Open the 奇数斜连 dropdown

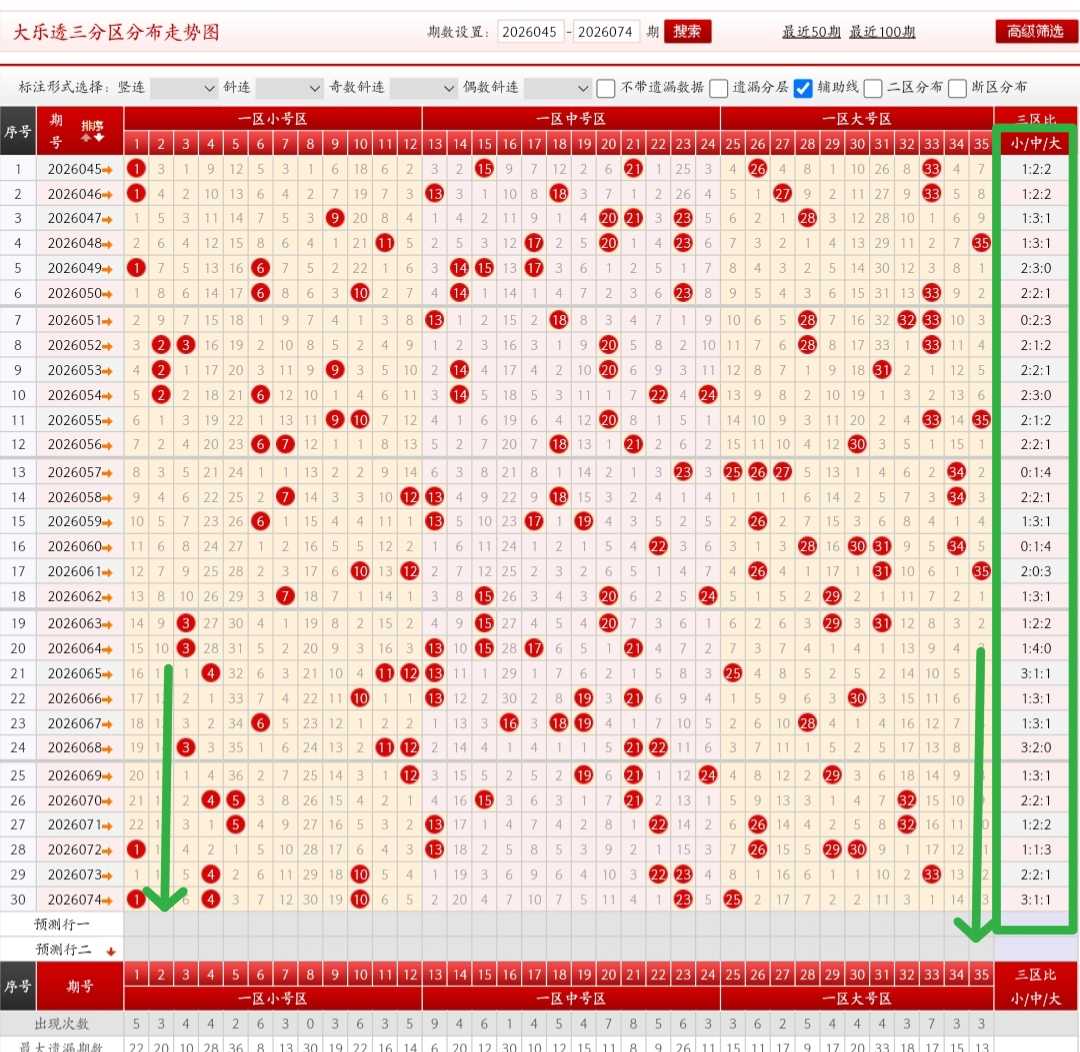click(423, 87)
